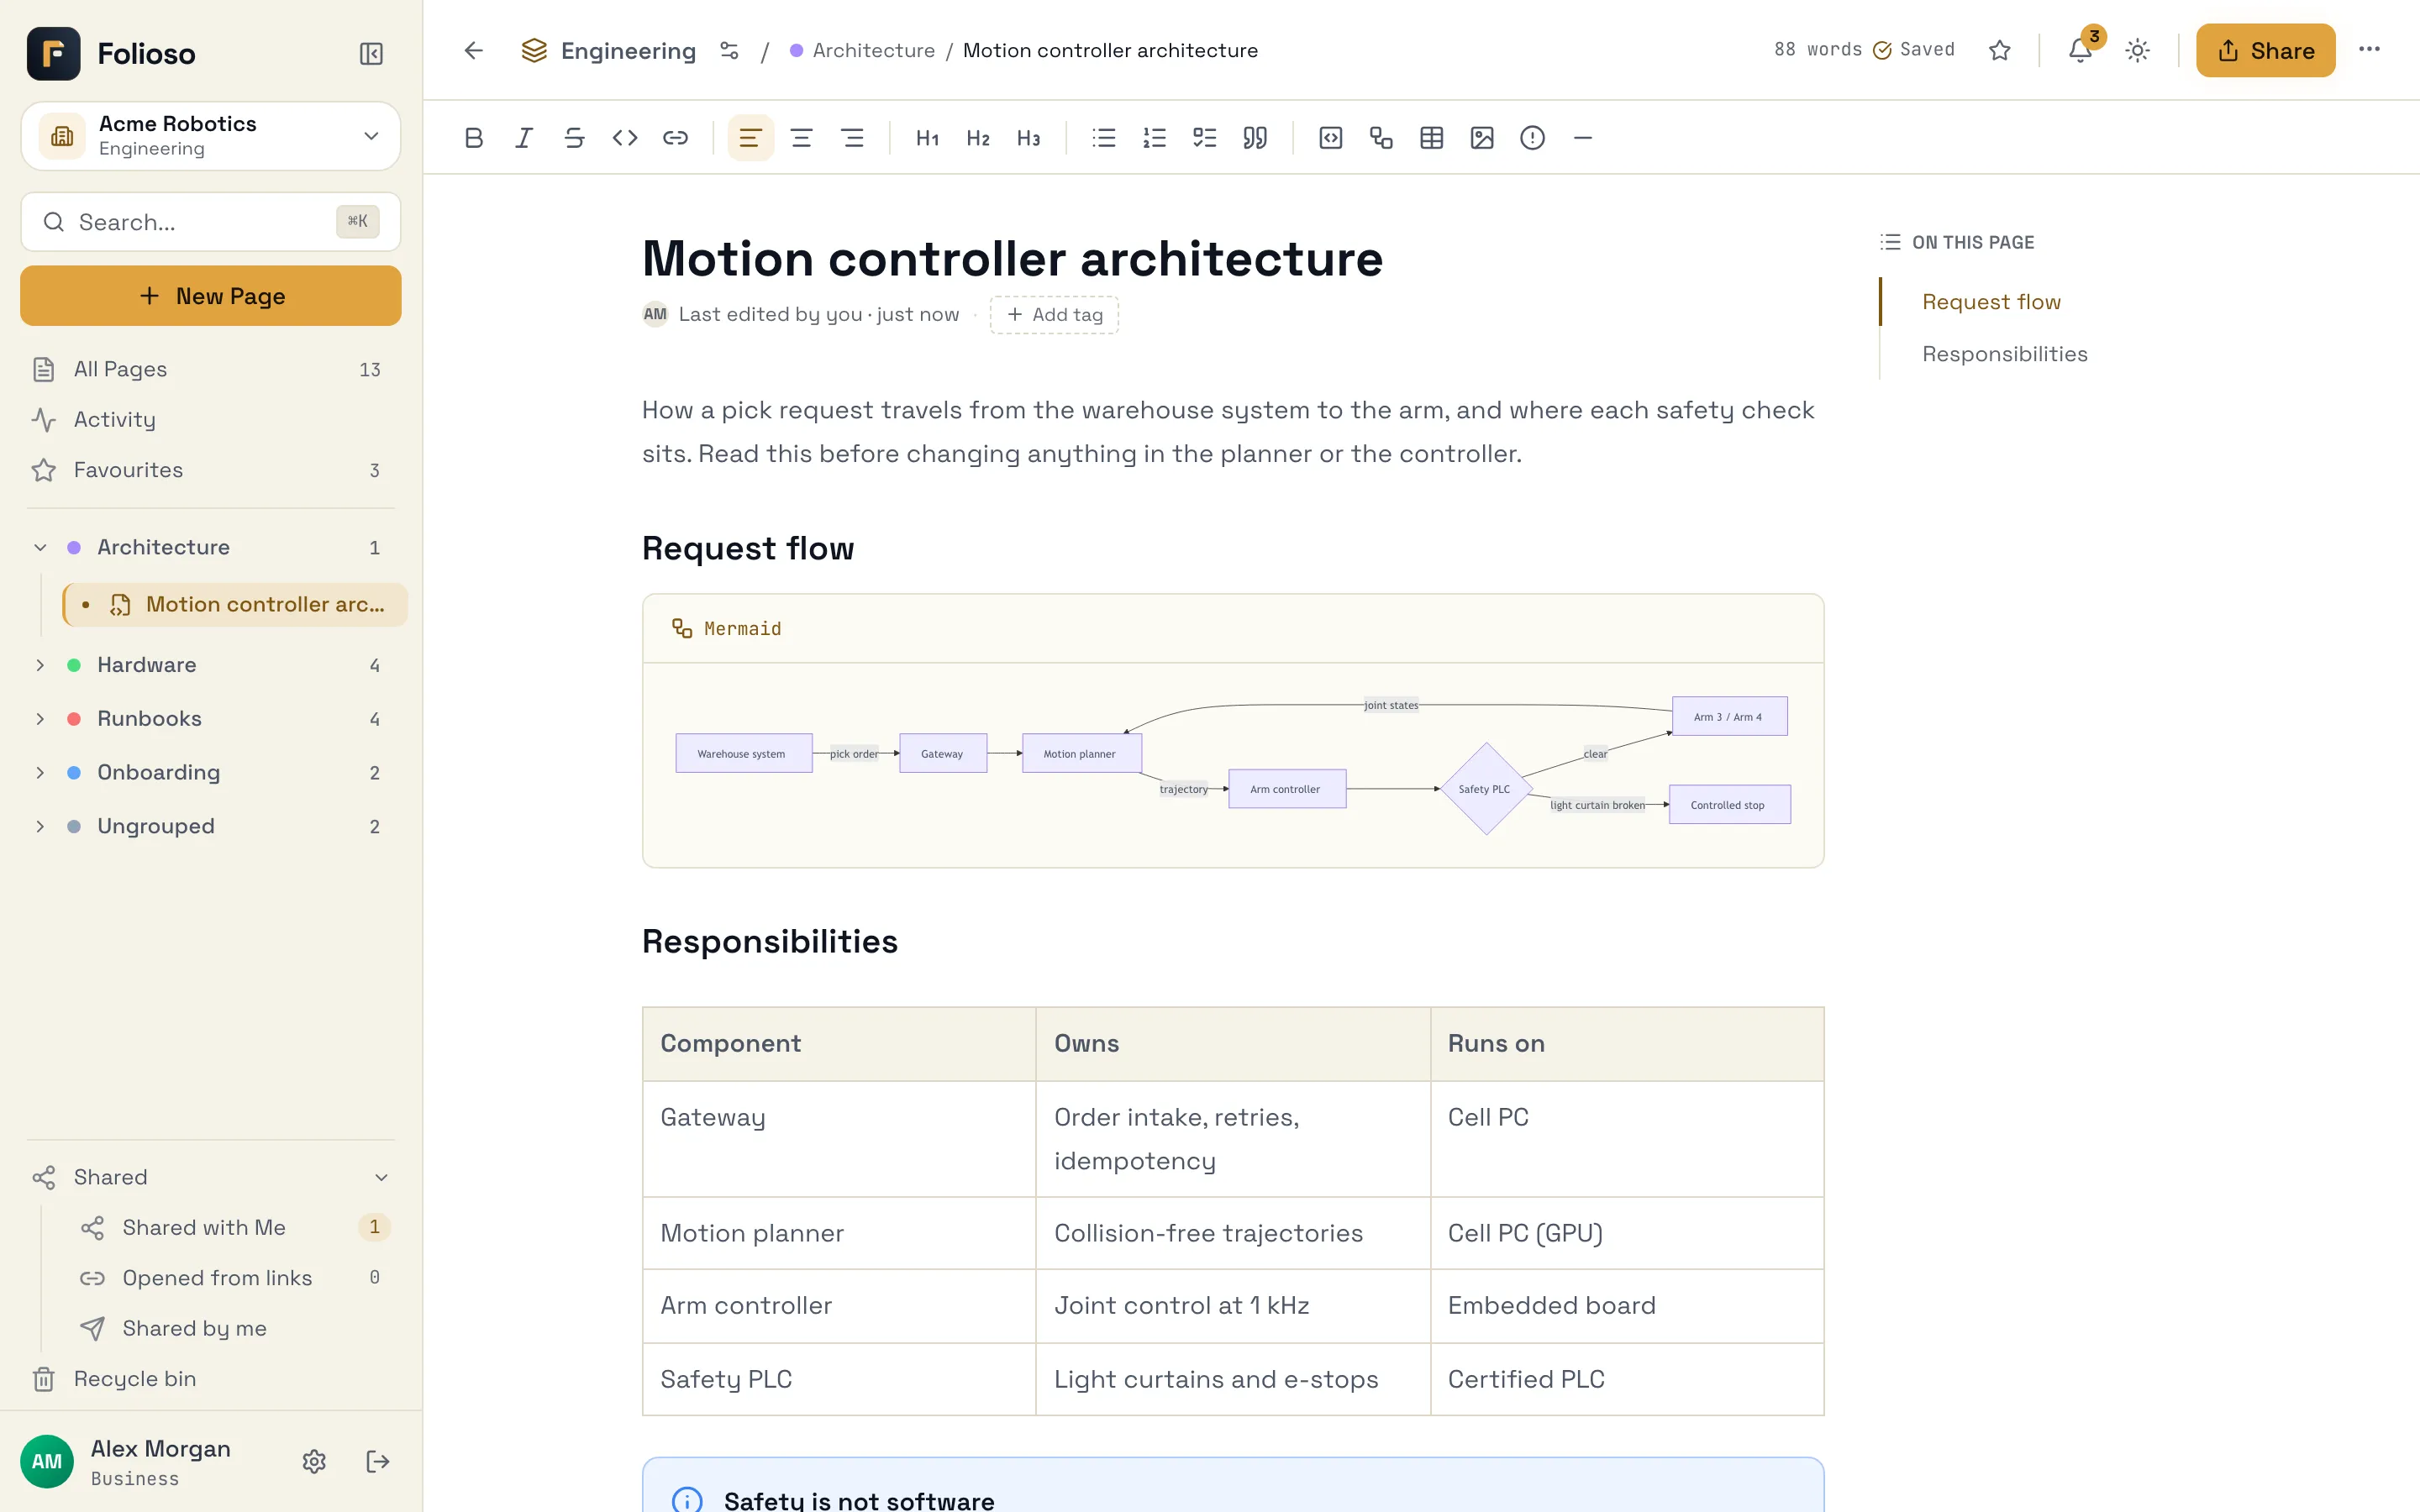Open Opened from links
Image resolution: width=2420 pixels, height=1512 pixels.
coord(235,1278)
